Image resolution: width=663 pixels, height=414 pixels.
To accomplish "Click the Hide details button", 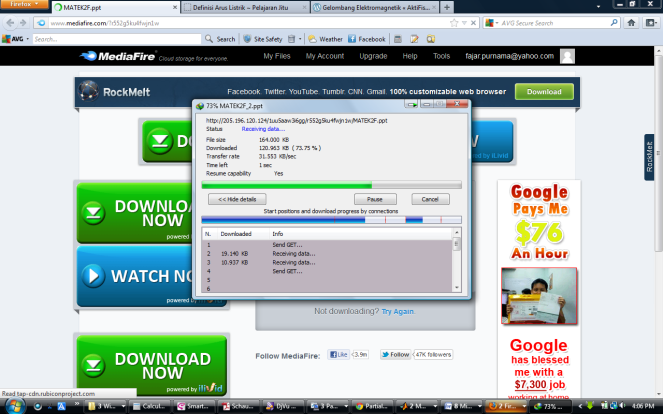I will [237, 199].
